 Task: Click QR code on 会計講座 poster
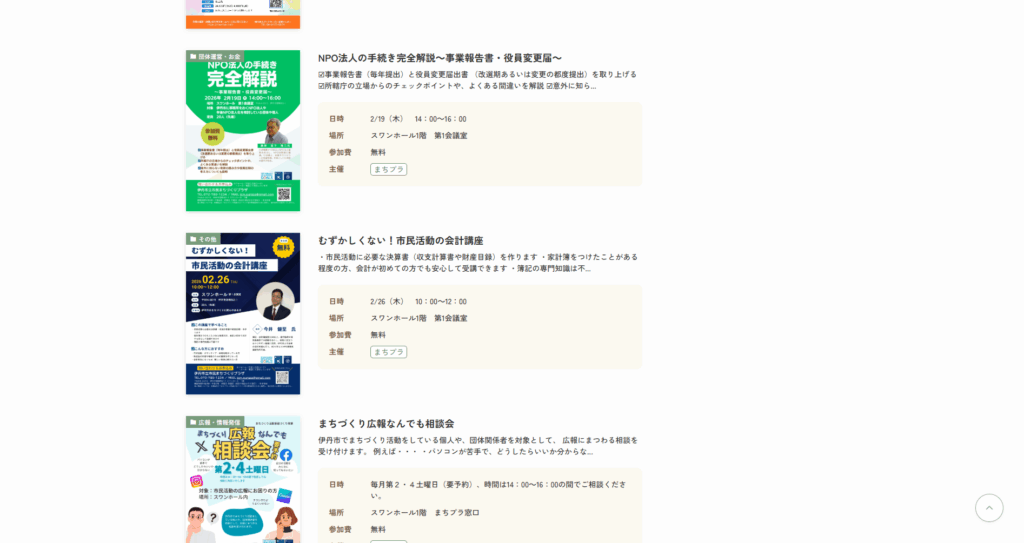click(x=282, y=377)
